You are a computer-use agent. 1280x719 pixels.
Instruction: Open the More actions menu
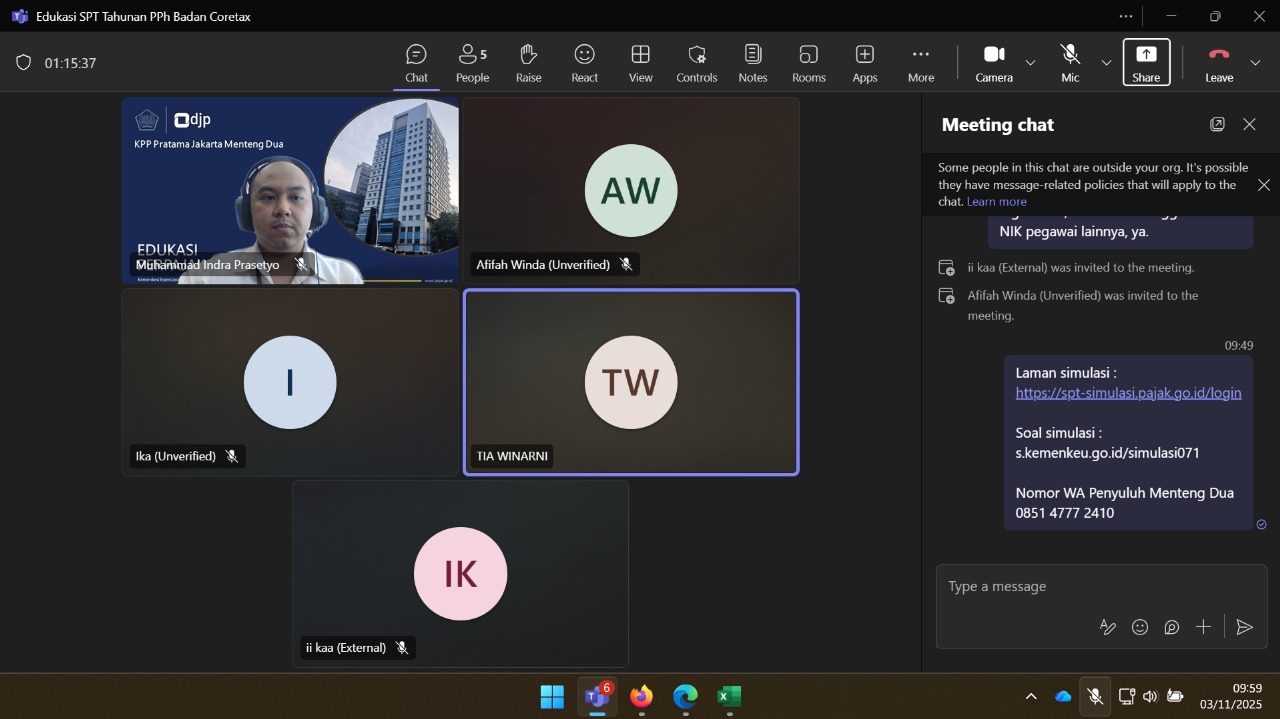[x=920, y=63]
